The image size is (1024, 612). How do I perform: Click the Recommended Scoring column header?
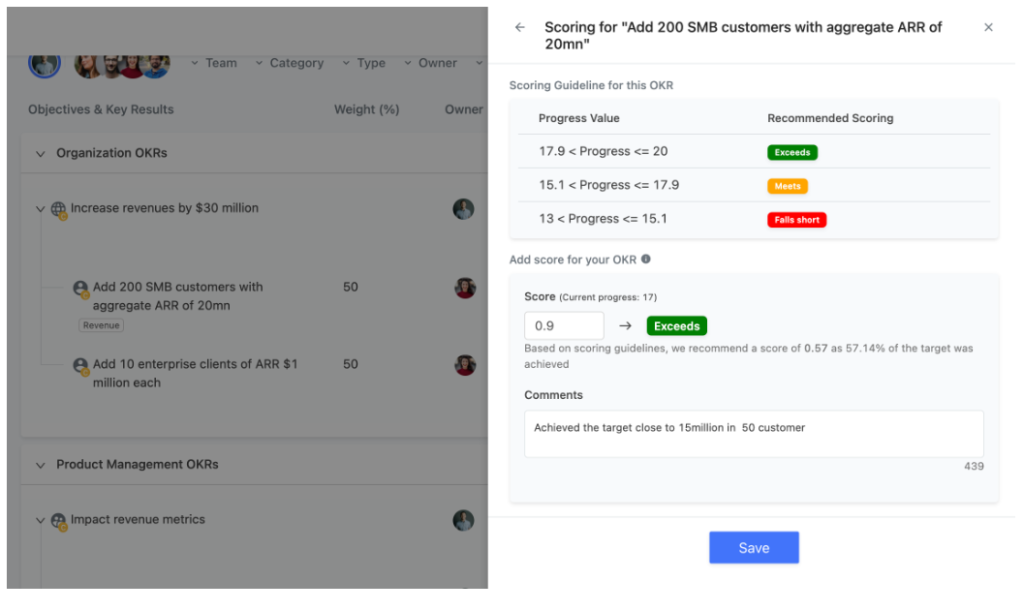point(830,118)
